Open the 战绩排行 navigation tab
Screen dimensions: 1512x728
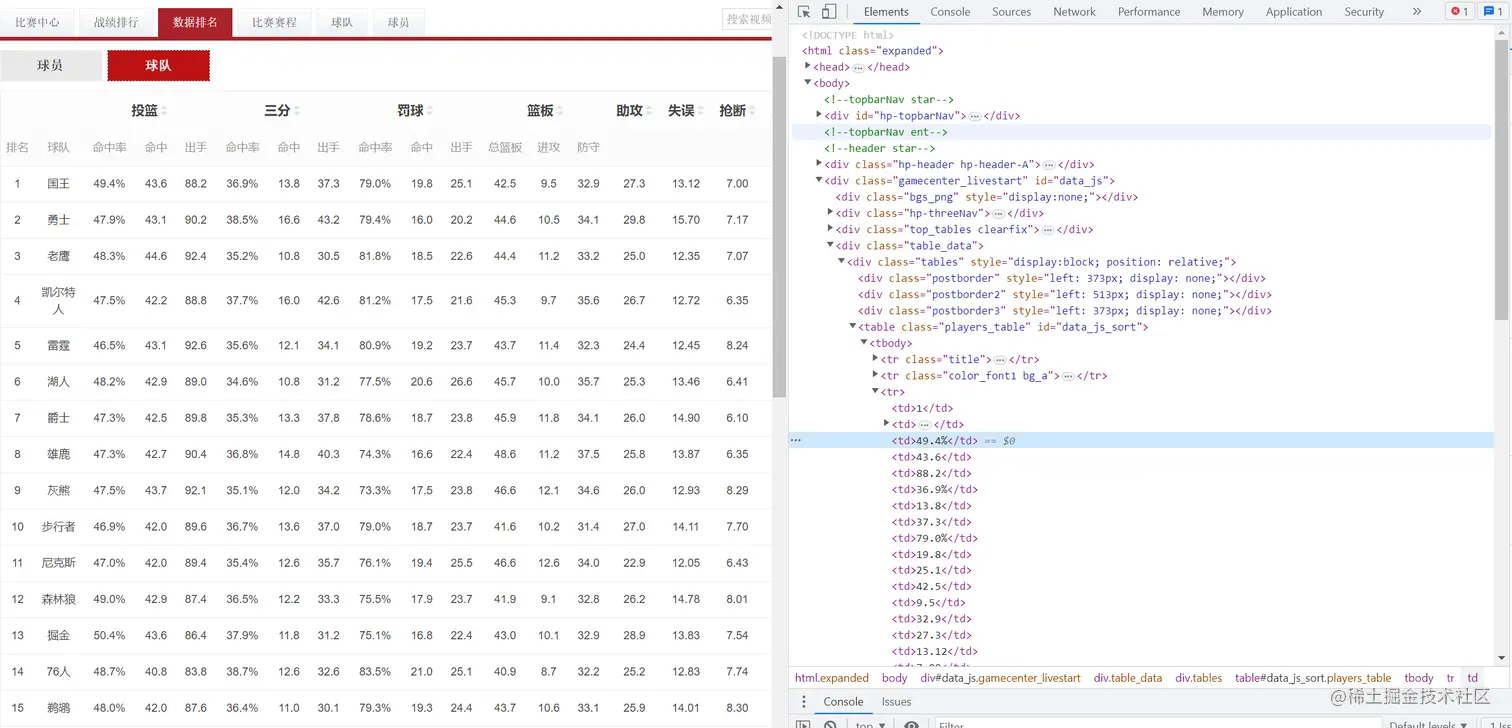point(116,22)
